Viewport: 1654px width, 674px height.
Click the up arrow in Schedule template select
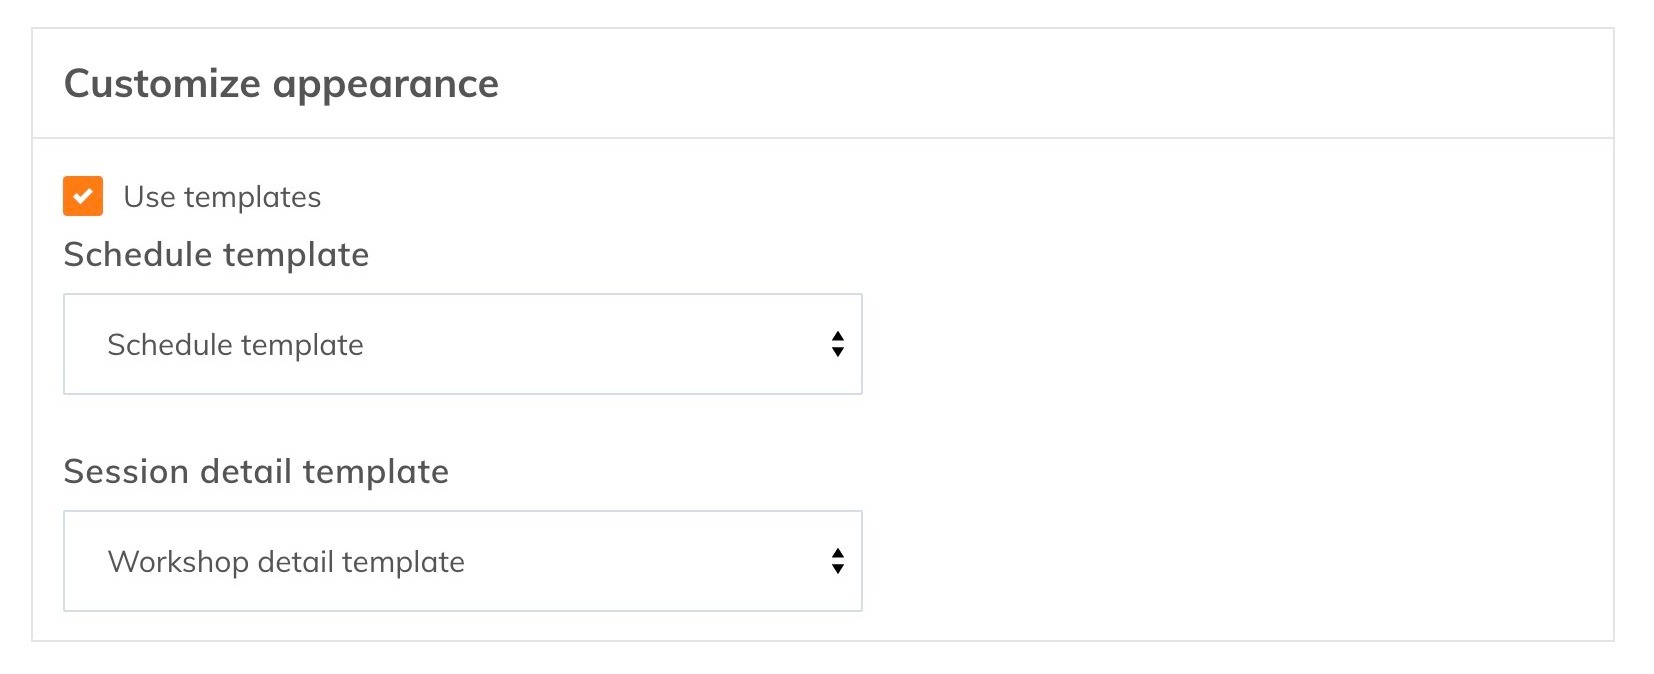pyautogui.click(x=838, y=336)
